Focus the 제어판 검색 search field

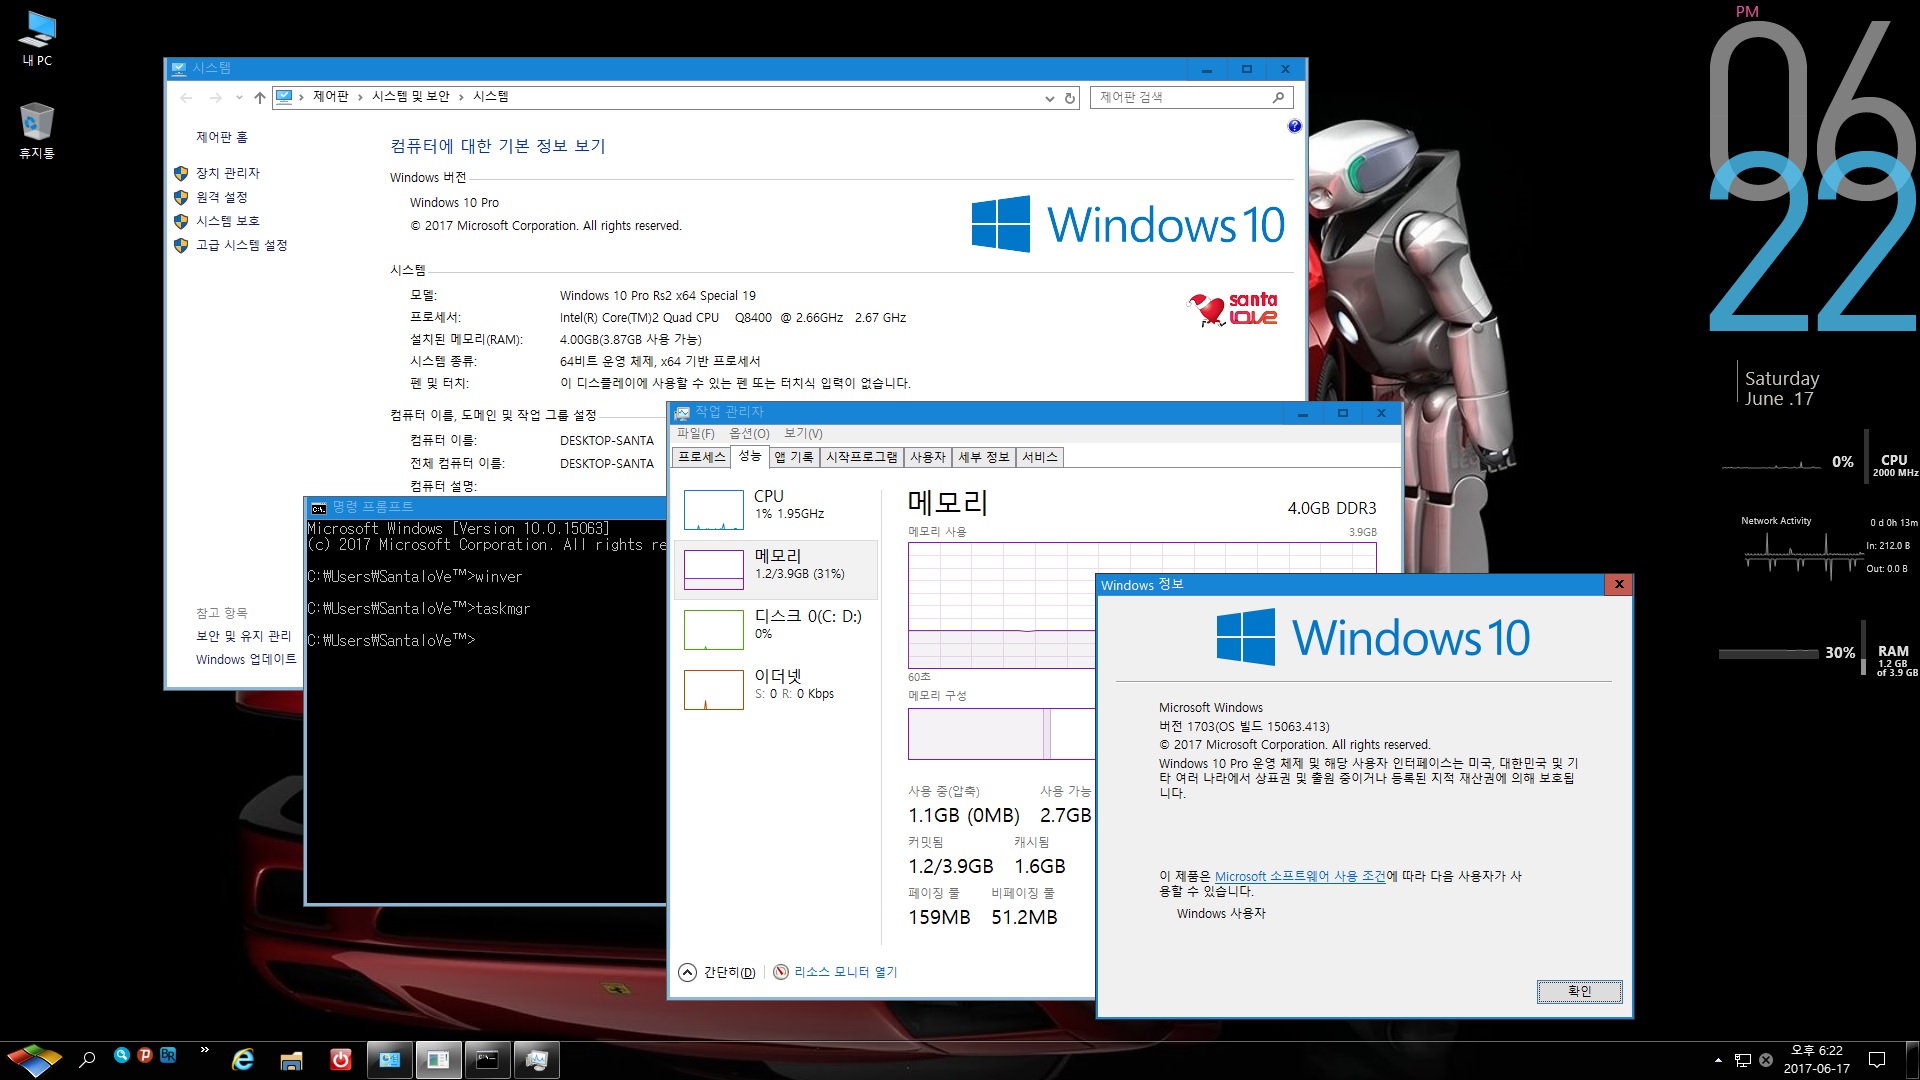point(1191,97)
